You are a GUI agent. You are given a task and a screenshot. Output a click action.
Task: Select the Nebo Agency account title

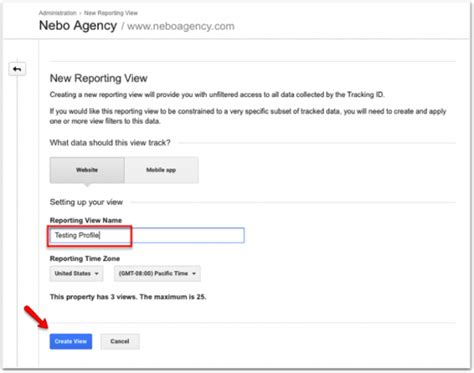click(78, 26)
